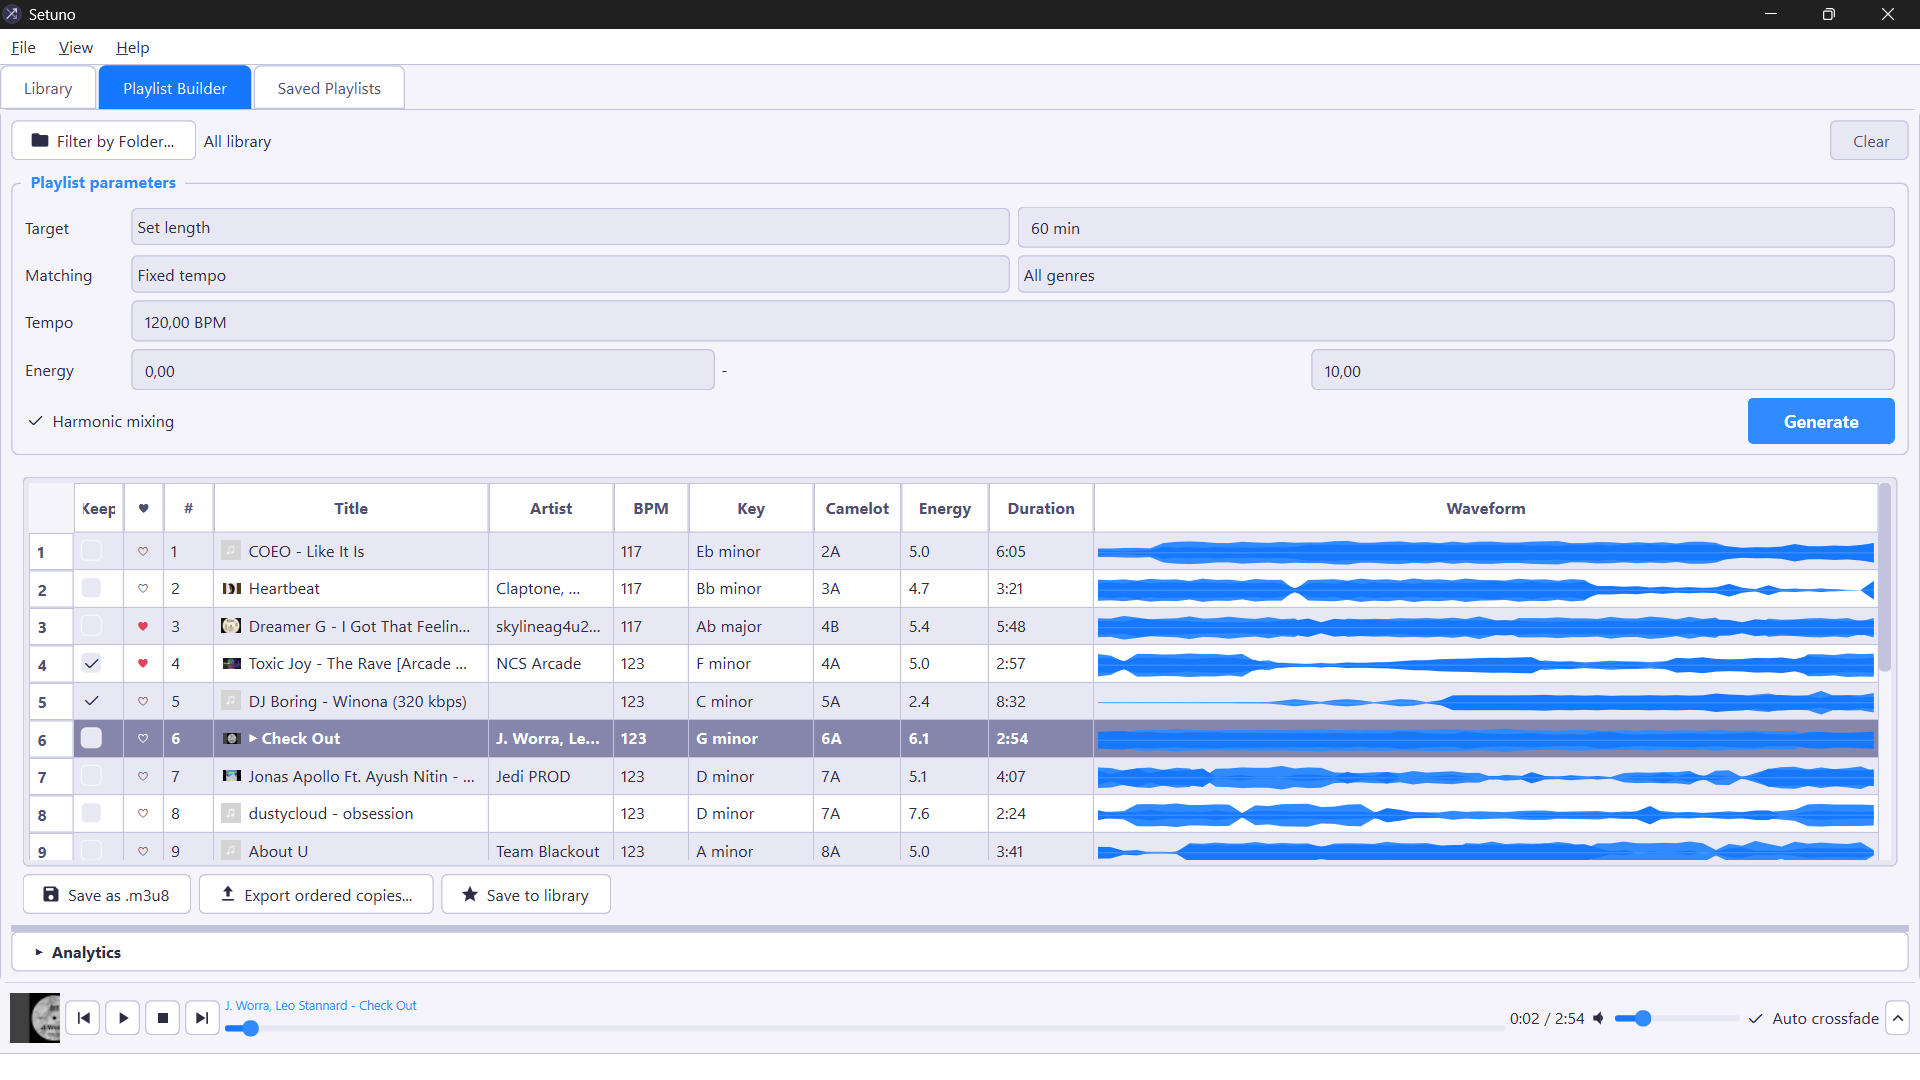Click the cover icon of Heartbeat
The height and width of the screenshot is (1080, 1920).
pyautogui.click(x=231, y=588)
